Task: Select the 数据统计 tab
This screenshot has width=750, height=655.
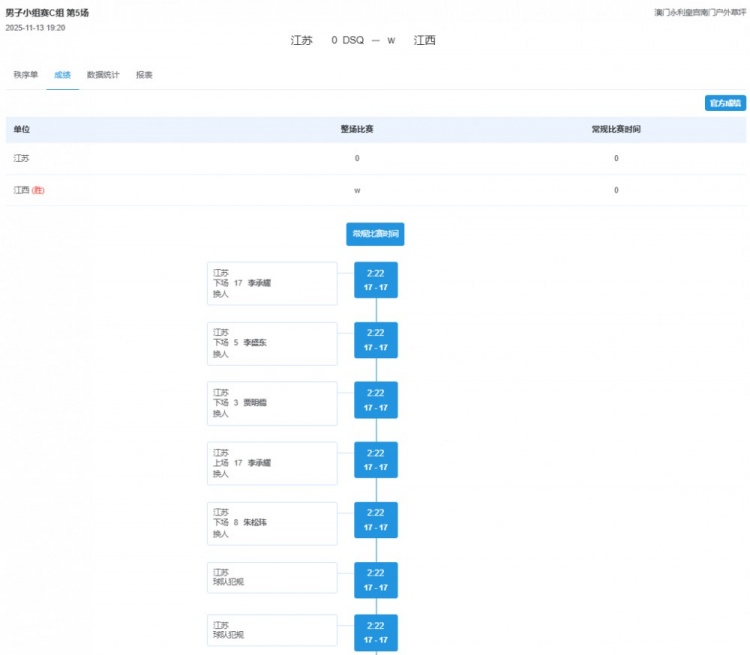Action: point(103,75)
